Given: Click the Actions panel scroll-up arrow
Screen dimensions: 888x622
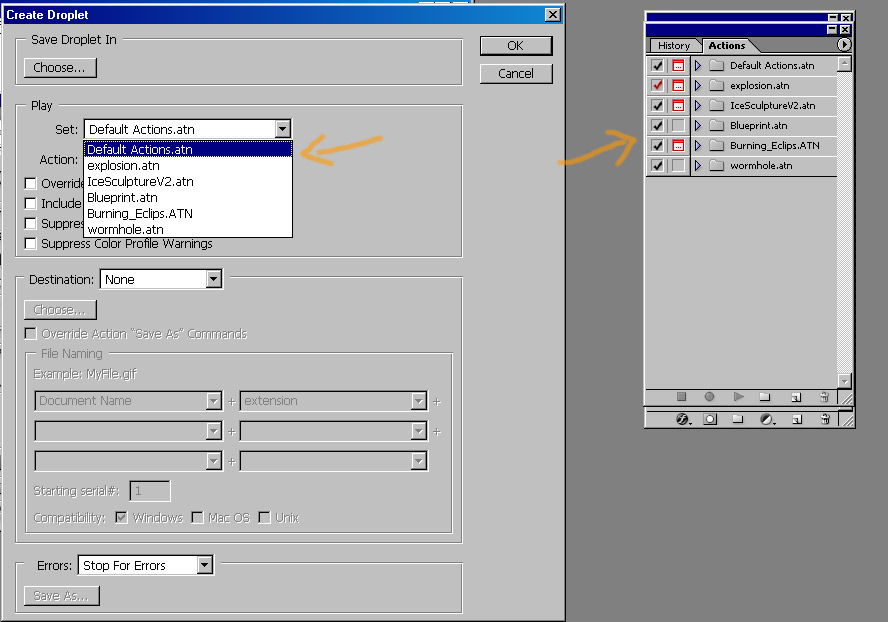Looking at the screenshot, I should (x=844, y=63).
